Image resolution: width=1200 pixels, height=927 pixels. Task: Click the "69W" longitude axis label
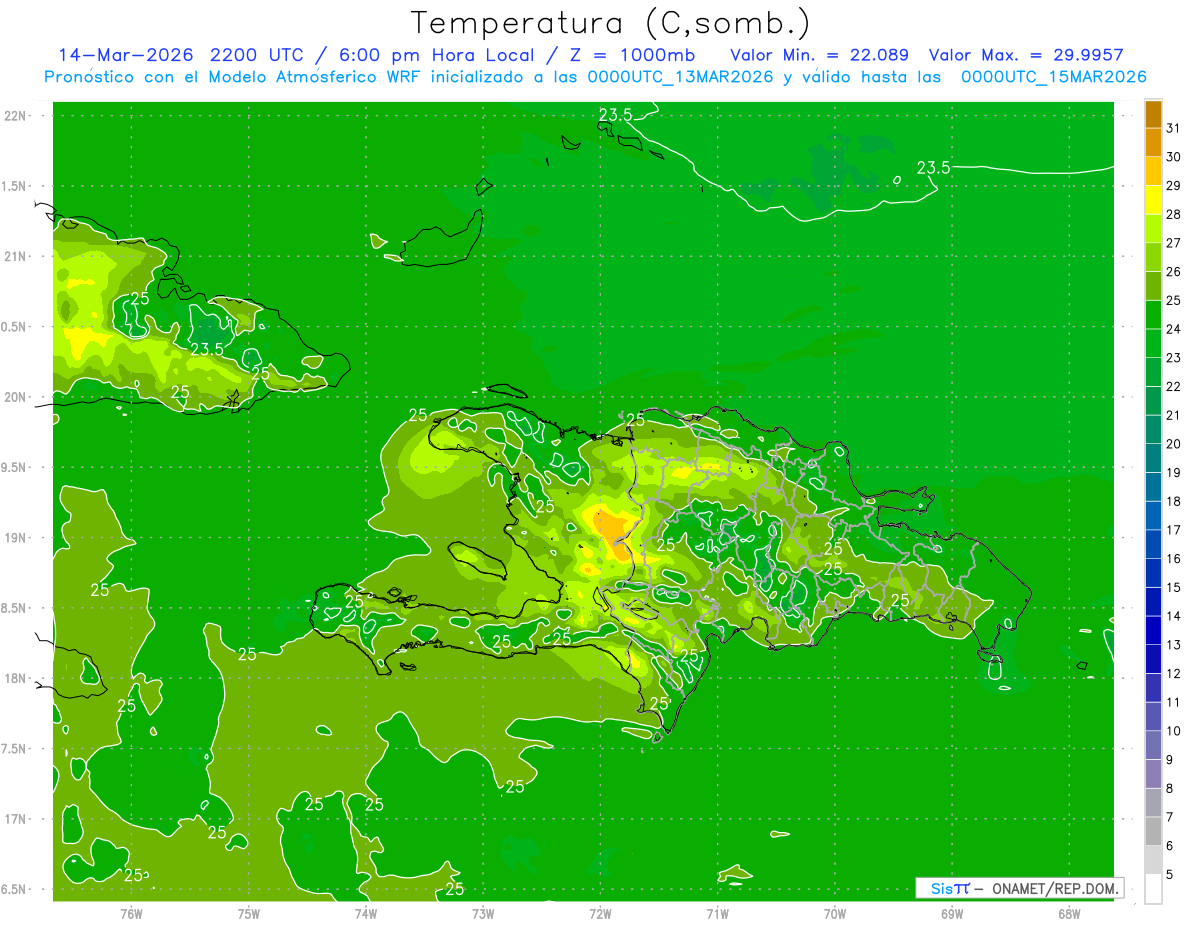(x=952, y=914)
